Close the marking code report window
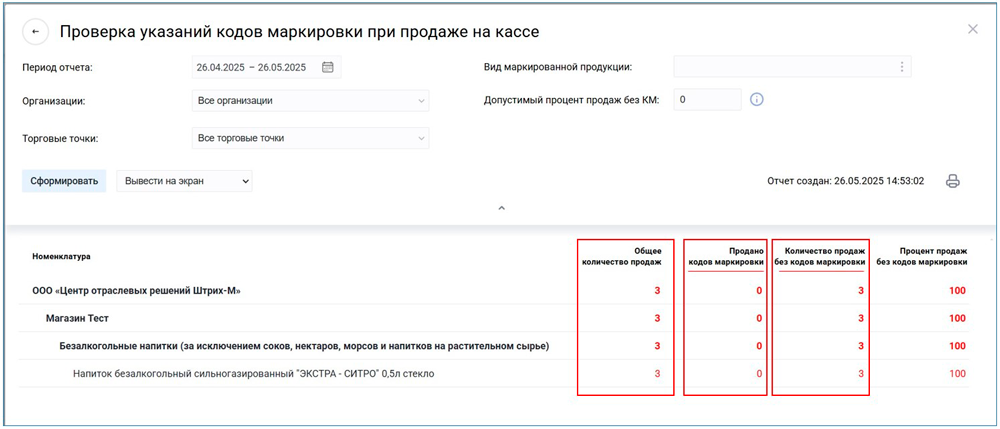 point(972,30)
